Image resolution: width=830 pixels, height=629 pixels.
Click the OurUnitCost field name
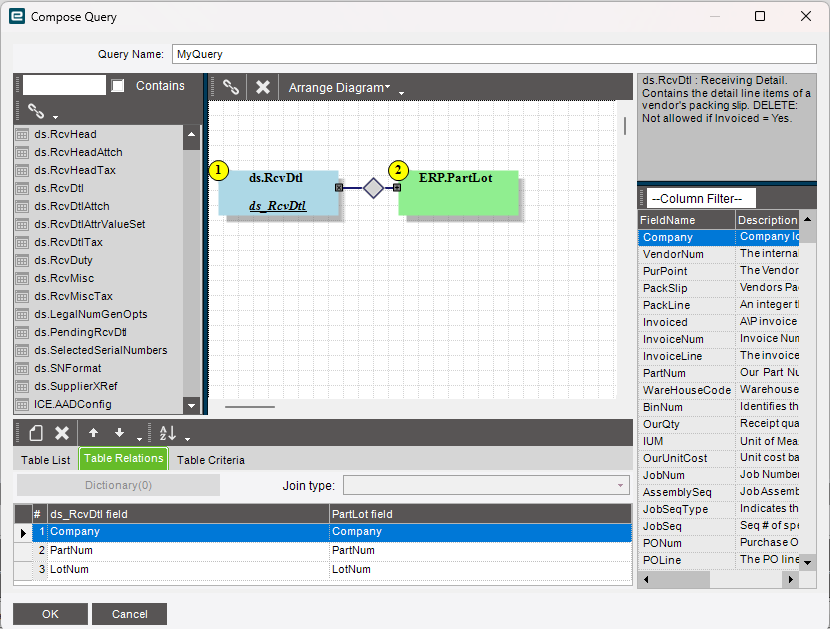pos(675,458)
